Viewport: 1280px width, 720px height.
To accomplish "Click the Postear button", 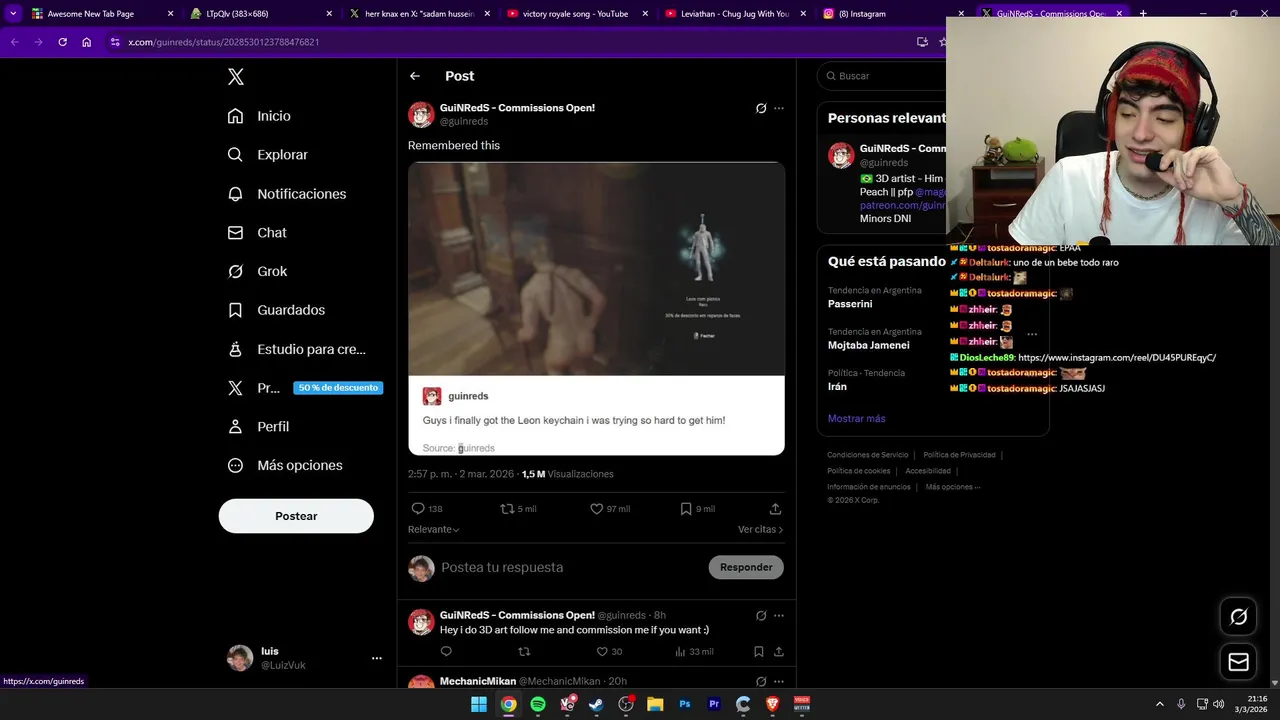I will 296,516.
